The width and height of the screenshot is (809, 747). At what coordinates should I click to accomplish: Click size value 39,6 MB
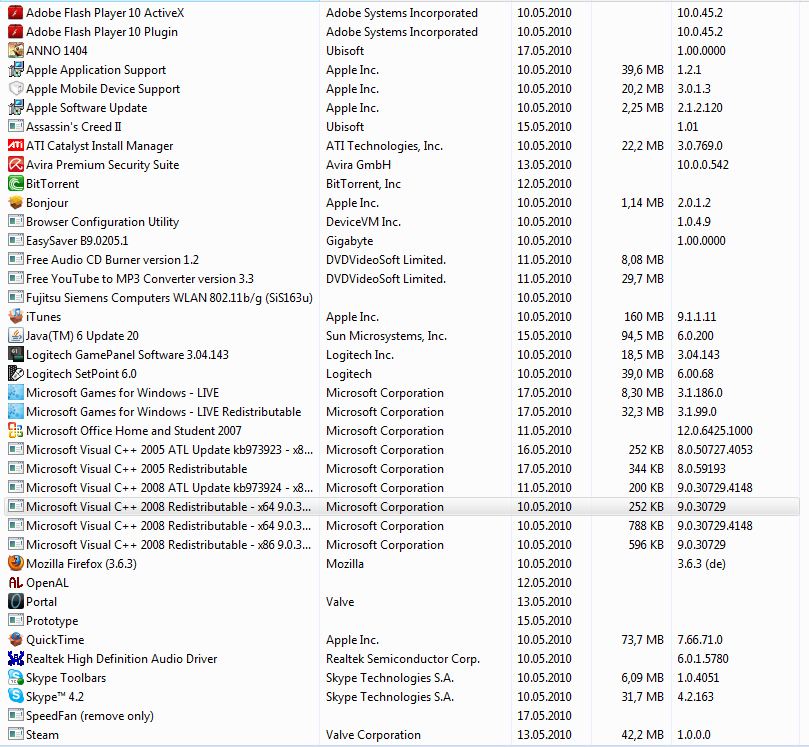(642, 70)
